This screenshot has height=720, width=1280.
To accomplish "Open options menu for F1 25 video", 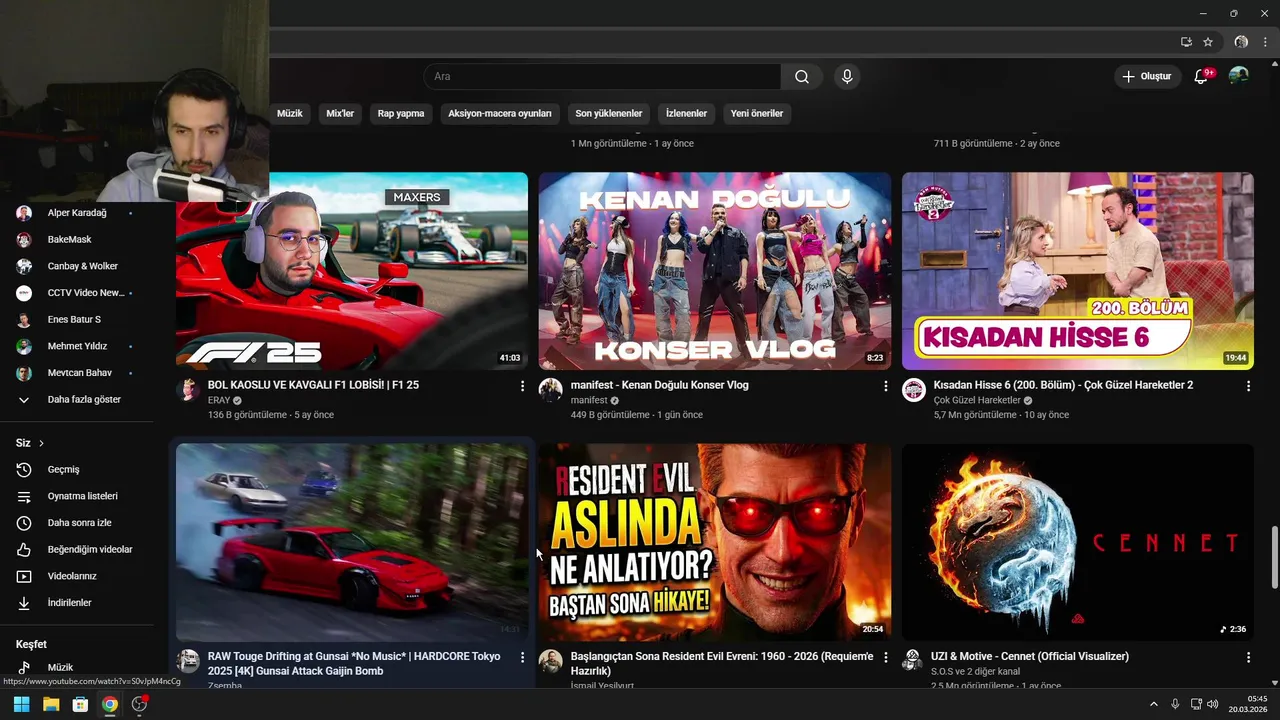I will tap(522, 386).
